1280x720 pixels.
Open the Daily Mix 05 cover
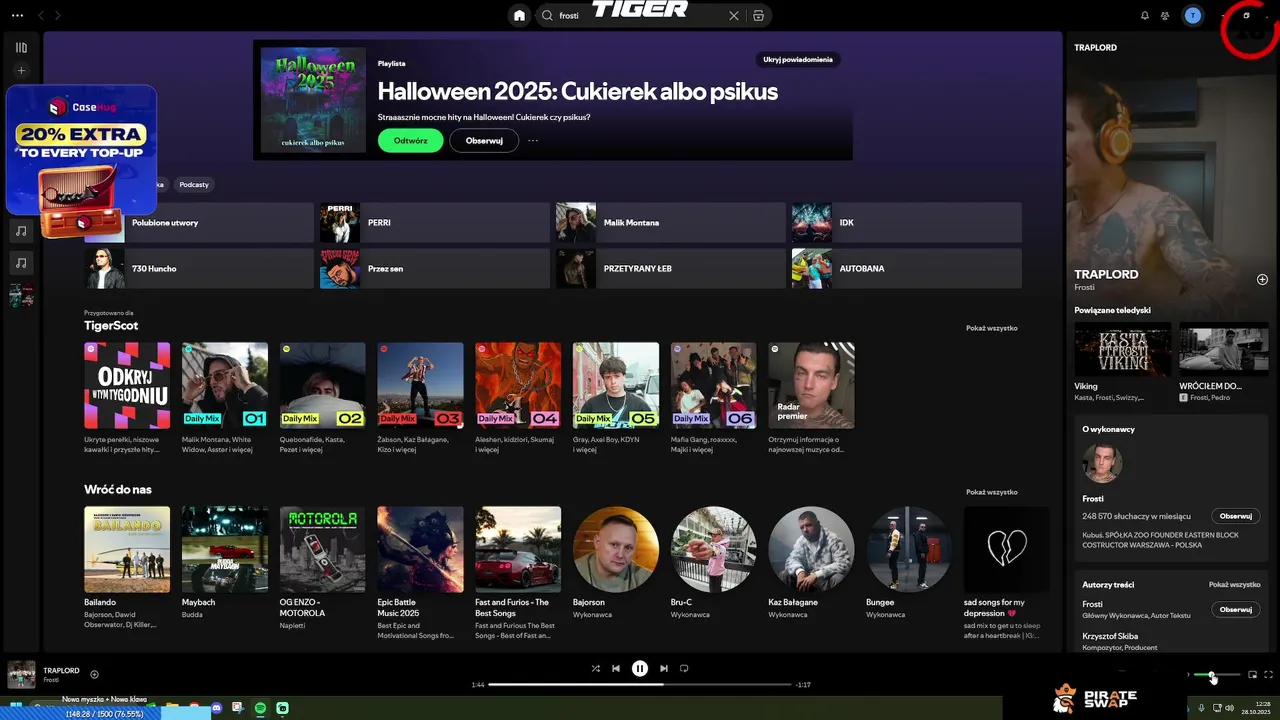(x=616, y=385)
